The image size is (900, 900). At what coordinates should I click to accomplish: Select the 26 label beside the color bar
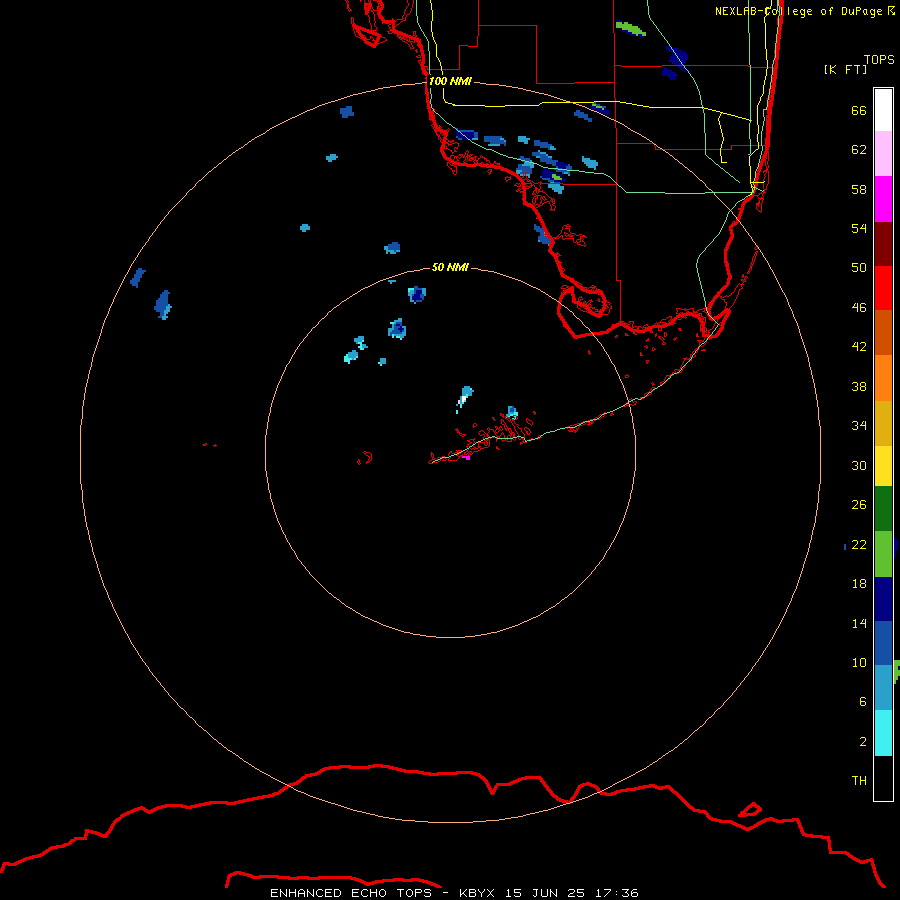pyautogui.click(x=859, y=505)
